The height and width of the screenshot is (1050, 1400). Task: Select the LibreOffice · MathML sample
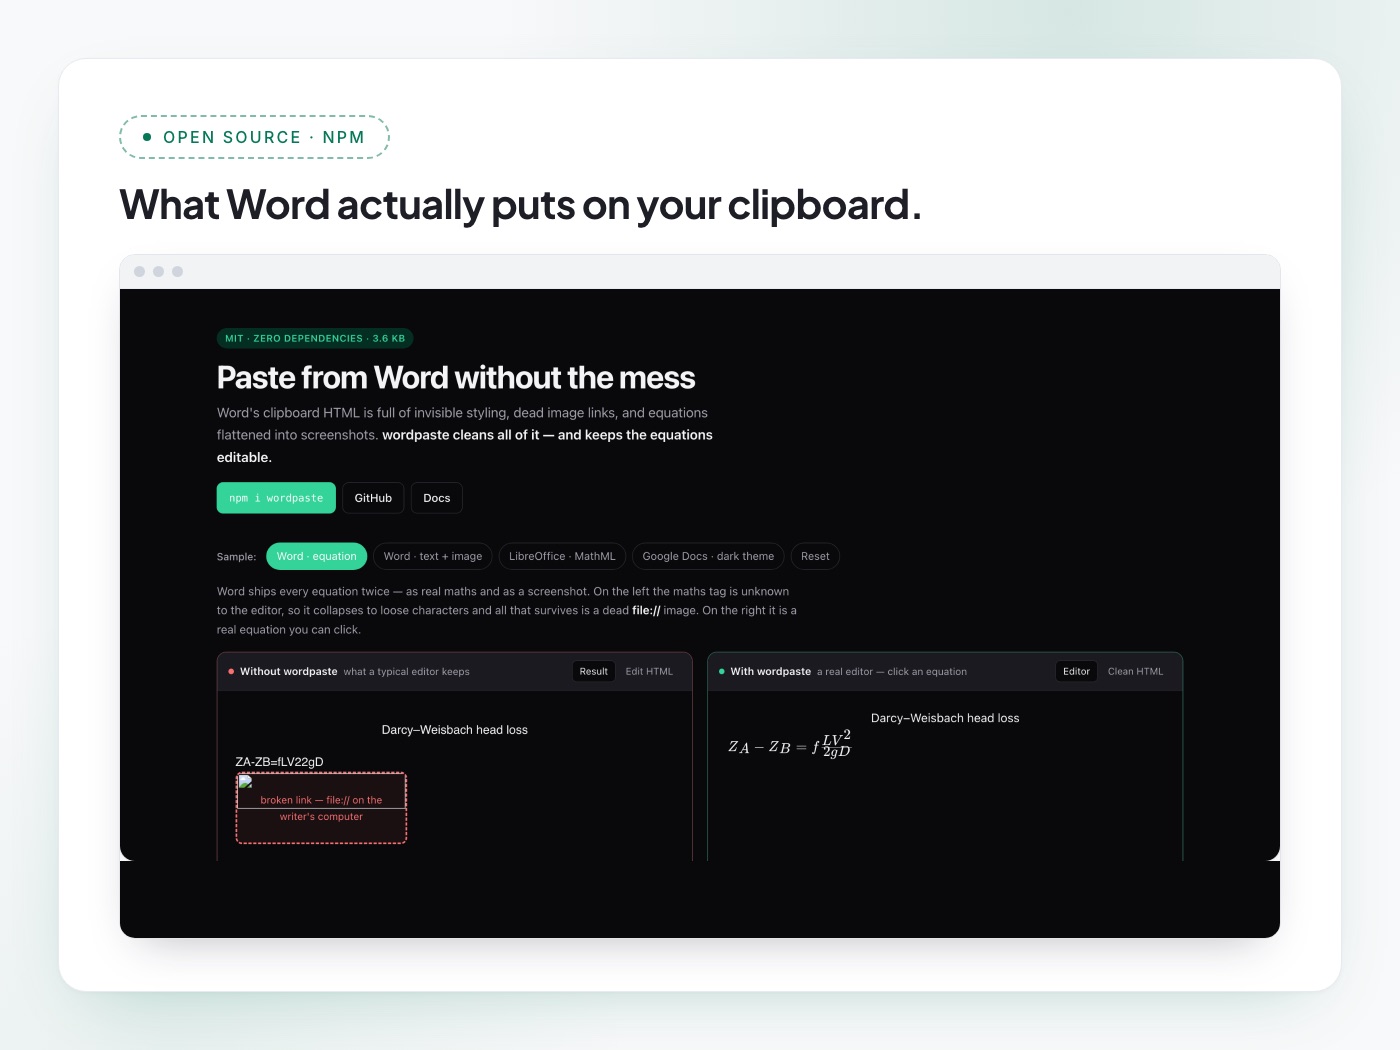pyautogui.click(x=562, y=556)
